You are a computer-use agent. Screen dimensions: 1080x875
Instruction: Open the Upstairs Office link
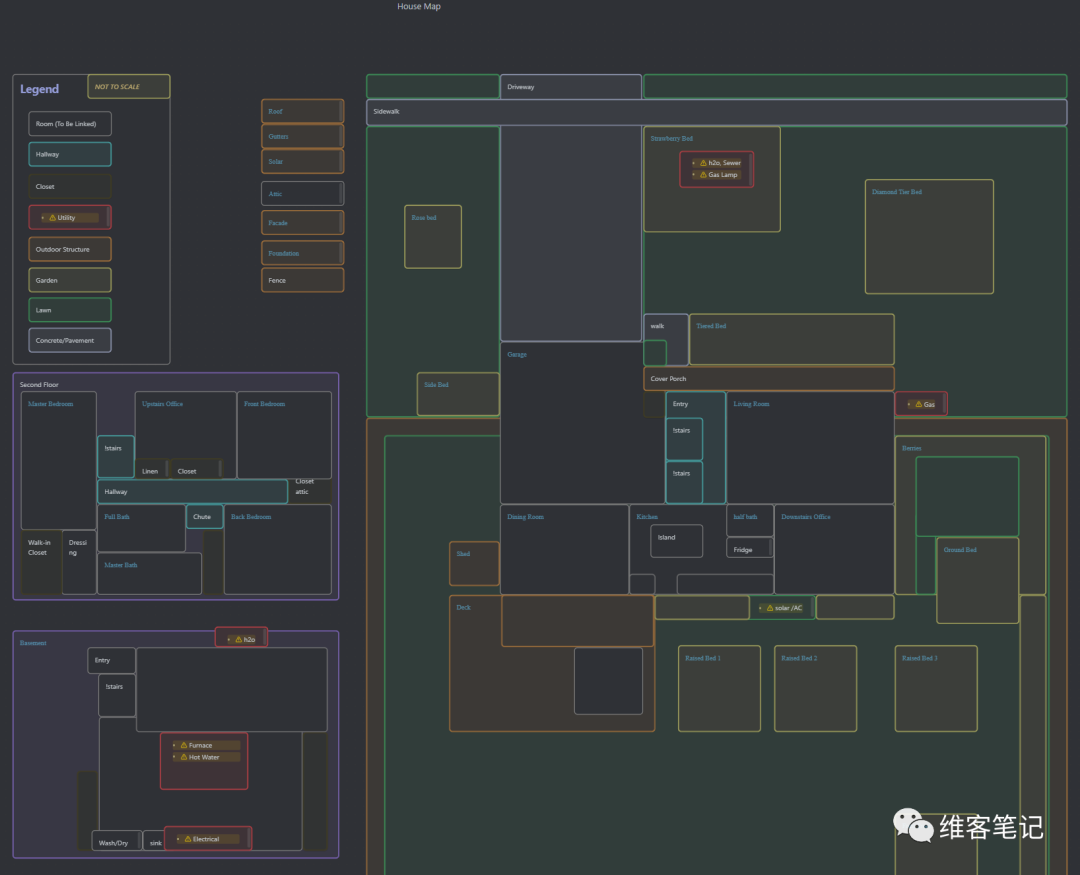163,404
